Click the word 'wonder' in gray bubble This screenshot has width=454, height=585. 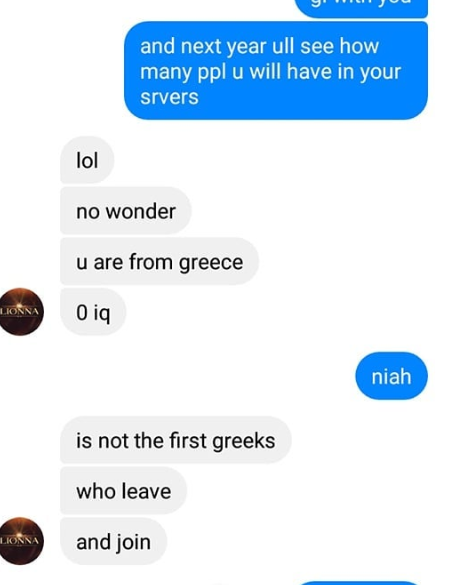tap(141, 212)
